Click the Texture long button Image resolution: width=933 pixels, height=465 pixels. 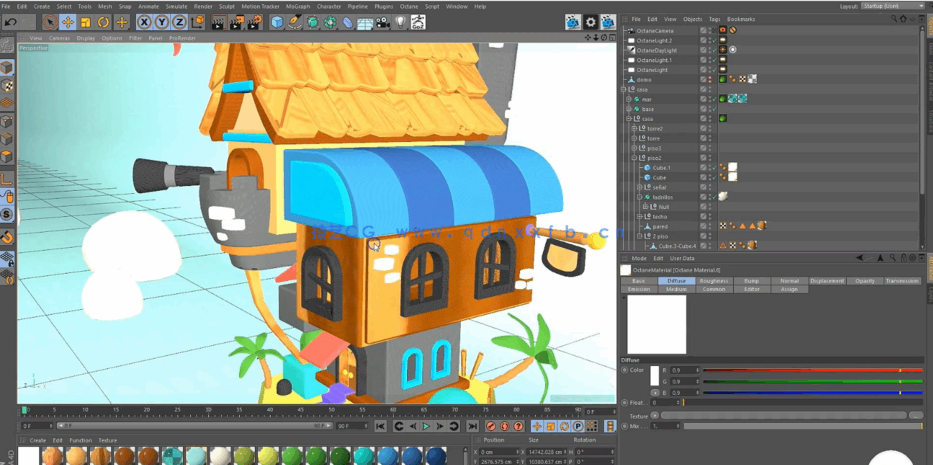(x=784, y=416)
